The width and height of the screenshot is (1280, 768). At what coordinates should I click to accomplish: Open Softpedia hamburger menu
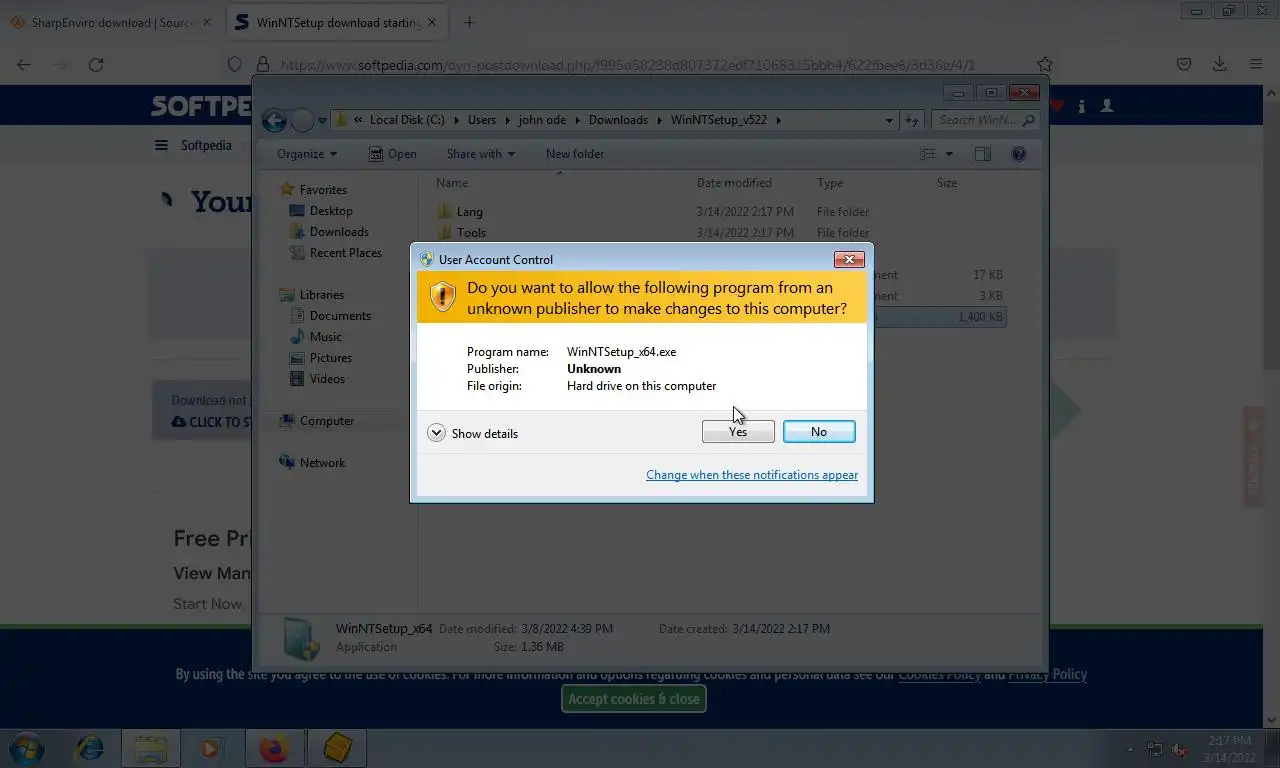(x=161, y=145)
